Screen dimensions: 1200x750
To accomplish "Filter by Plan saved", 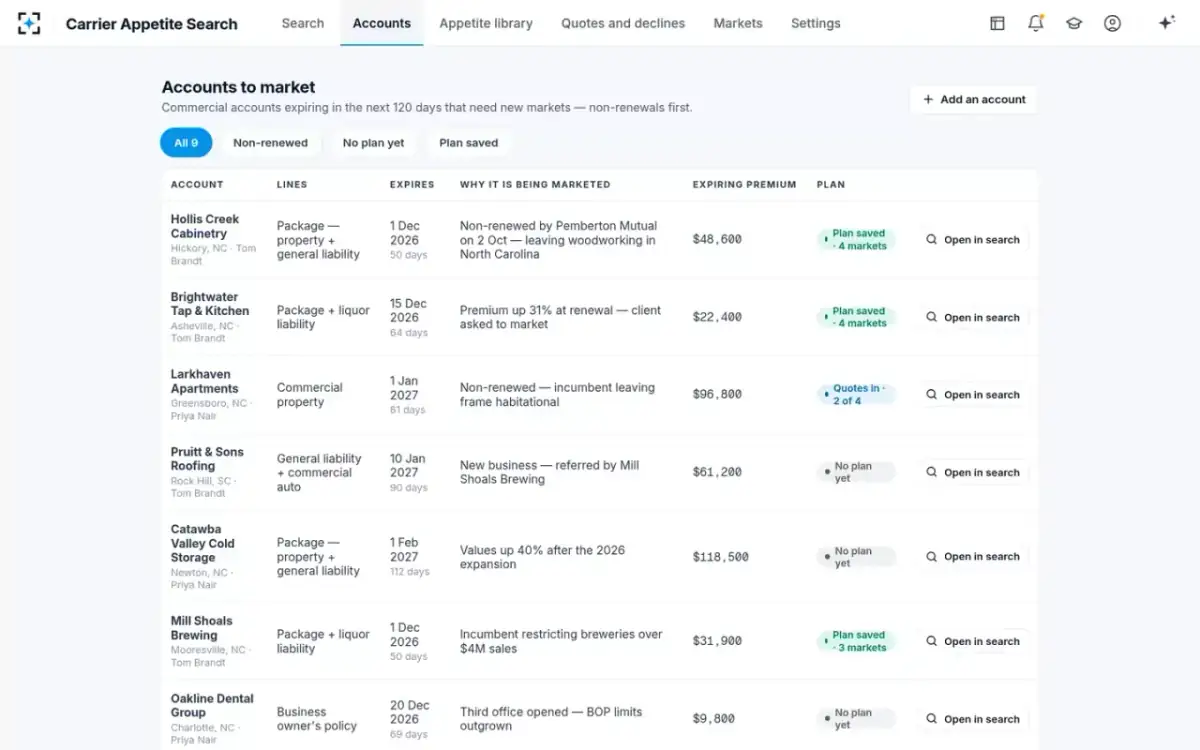I will point(469,143).
